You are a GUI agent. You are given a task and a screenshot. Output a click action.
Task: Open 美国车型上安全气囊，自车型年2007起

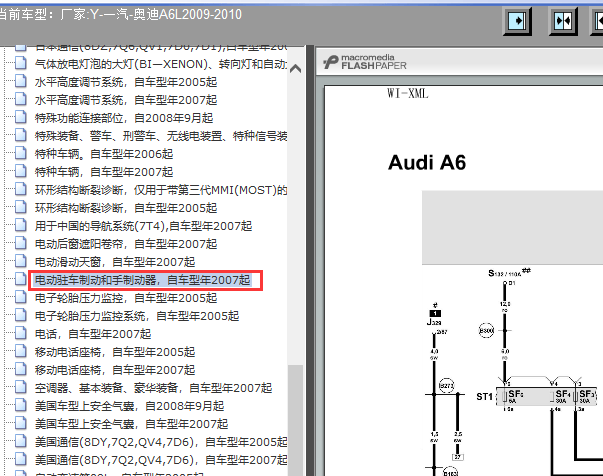131,424
